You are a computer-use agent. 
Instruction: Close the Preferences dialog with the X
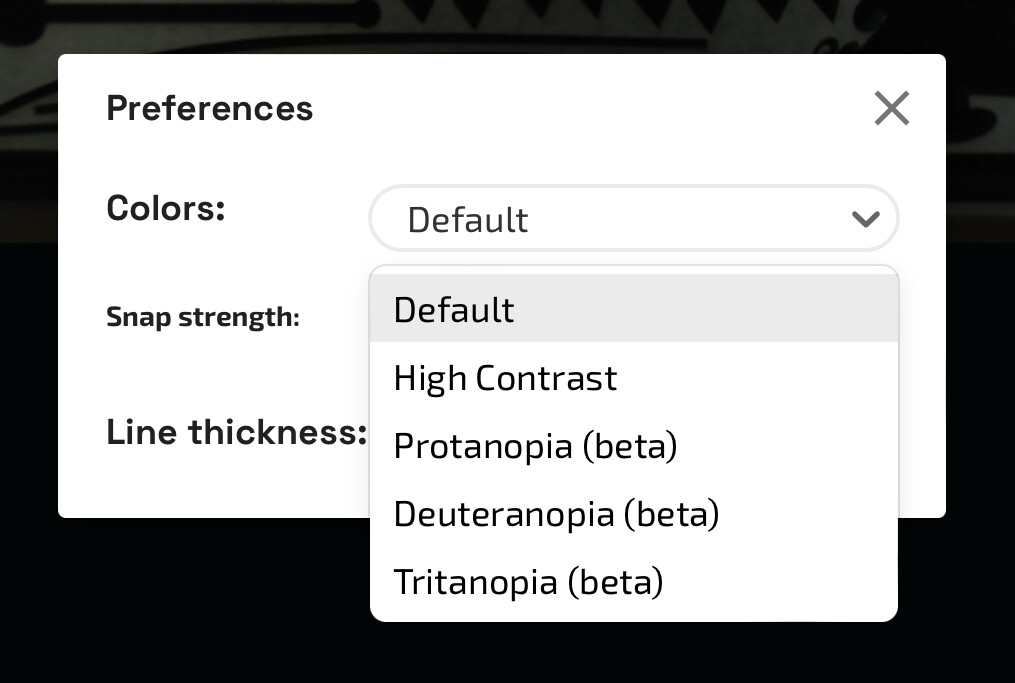point(891,108)
